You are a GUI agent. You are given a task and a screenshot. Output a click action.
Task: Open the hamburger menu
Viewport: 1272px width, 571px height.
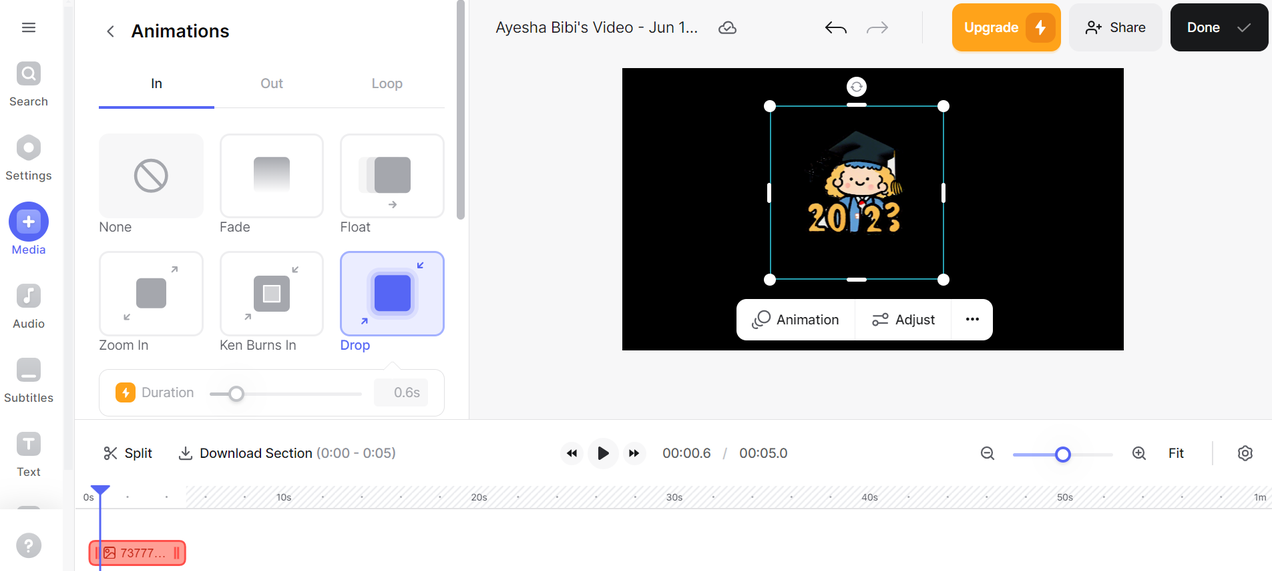coord(28,27)
